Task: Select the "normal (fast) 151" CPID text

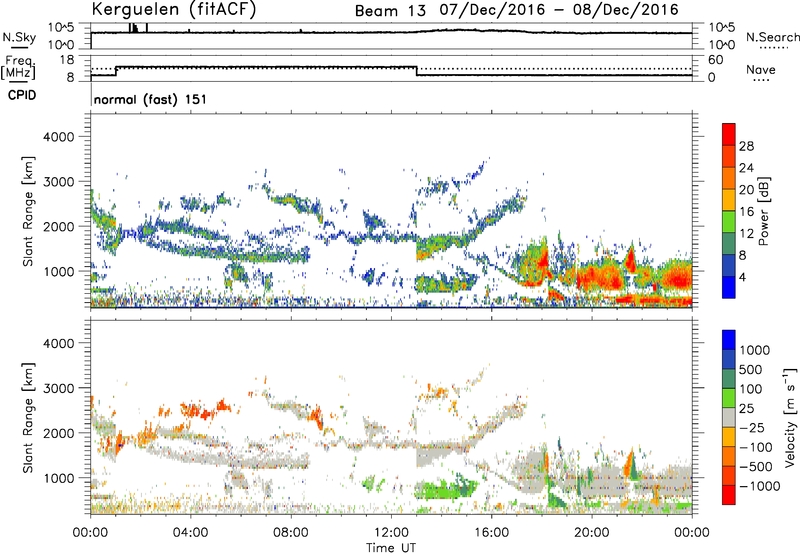Action: (x=150, y=99)
